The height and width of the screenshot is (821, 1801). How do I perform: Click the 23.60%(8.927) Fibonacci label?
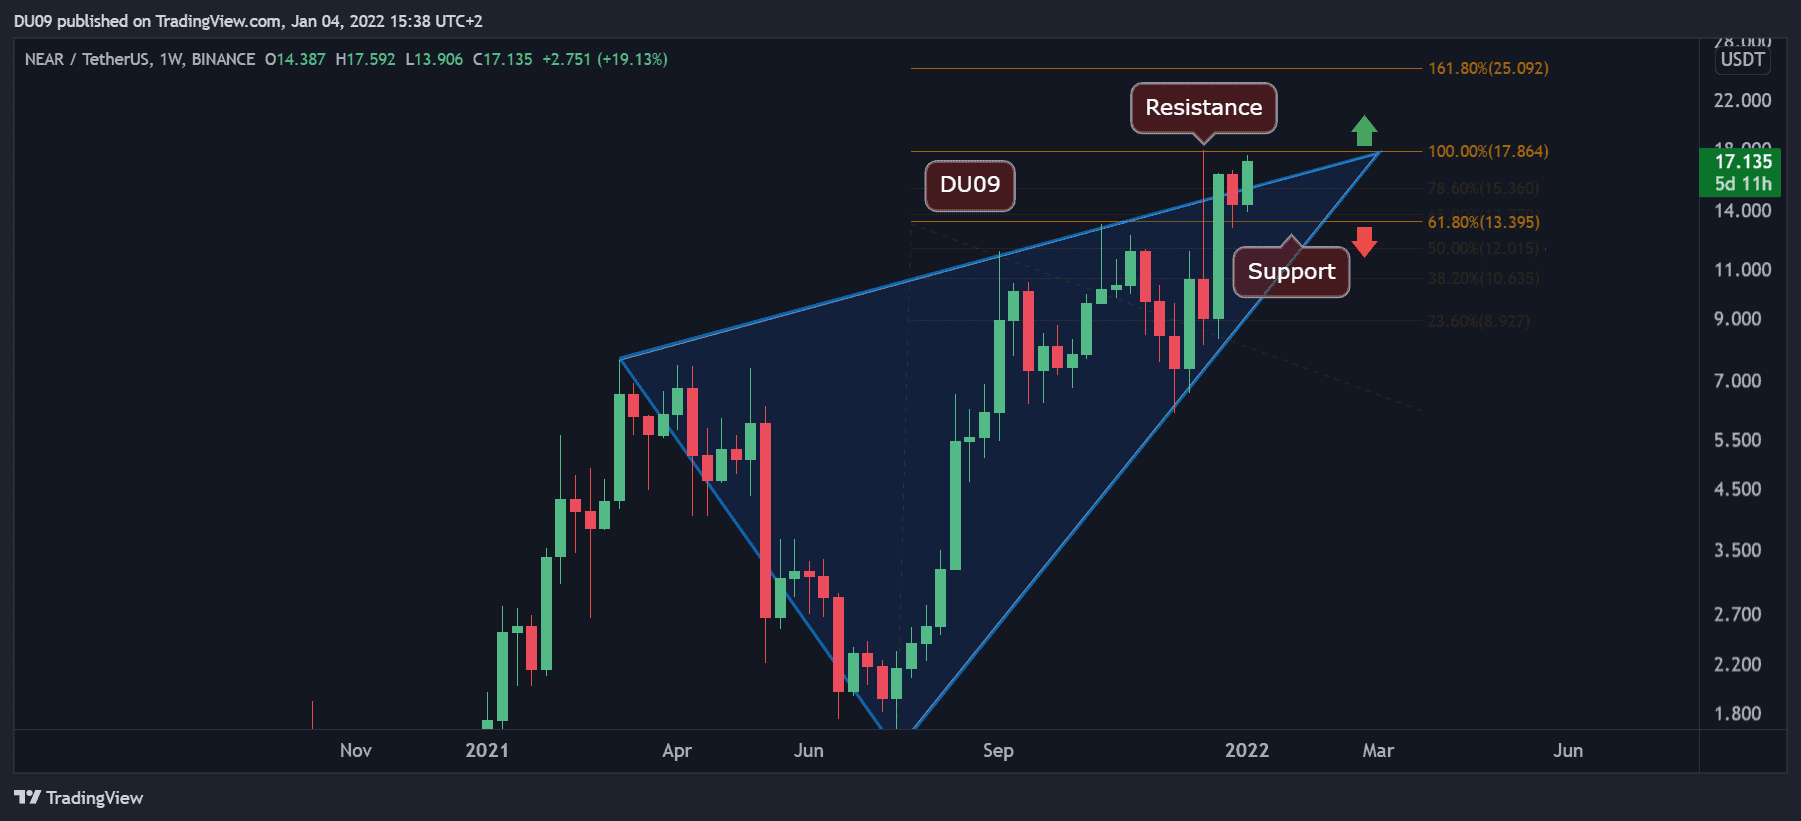coord(1479,321)
